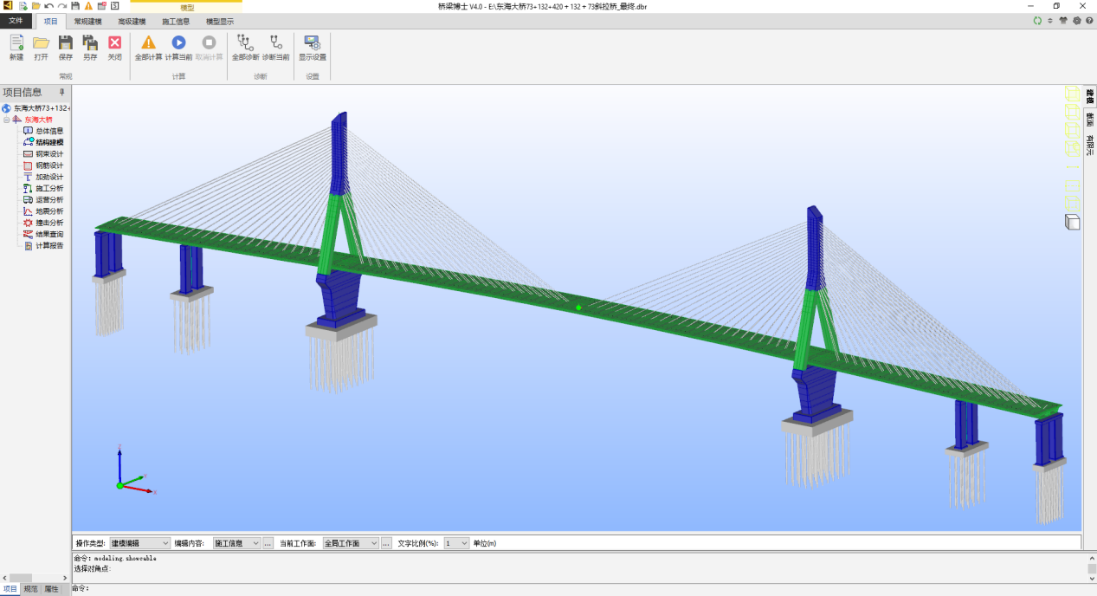Viewport: 1097px width, 596px height.
Task: Select the 属性 tab at bottom left
Action: (51, 589)
